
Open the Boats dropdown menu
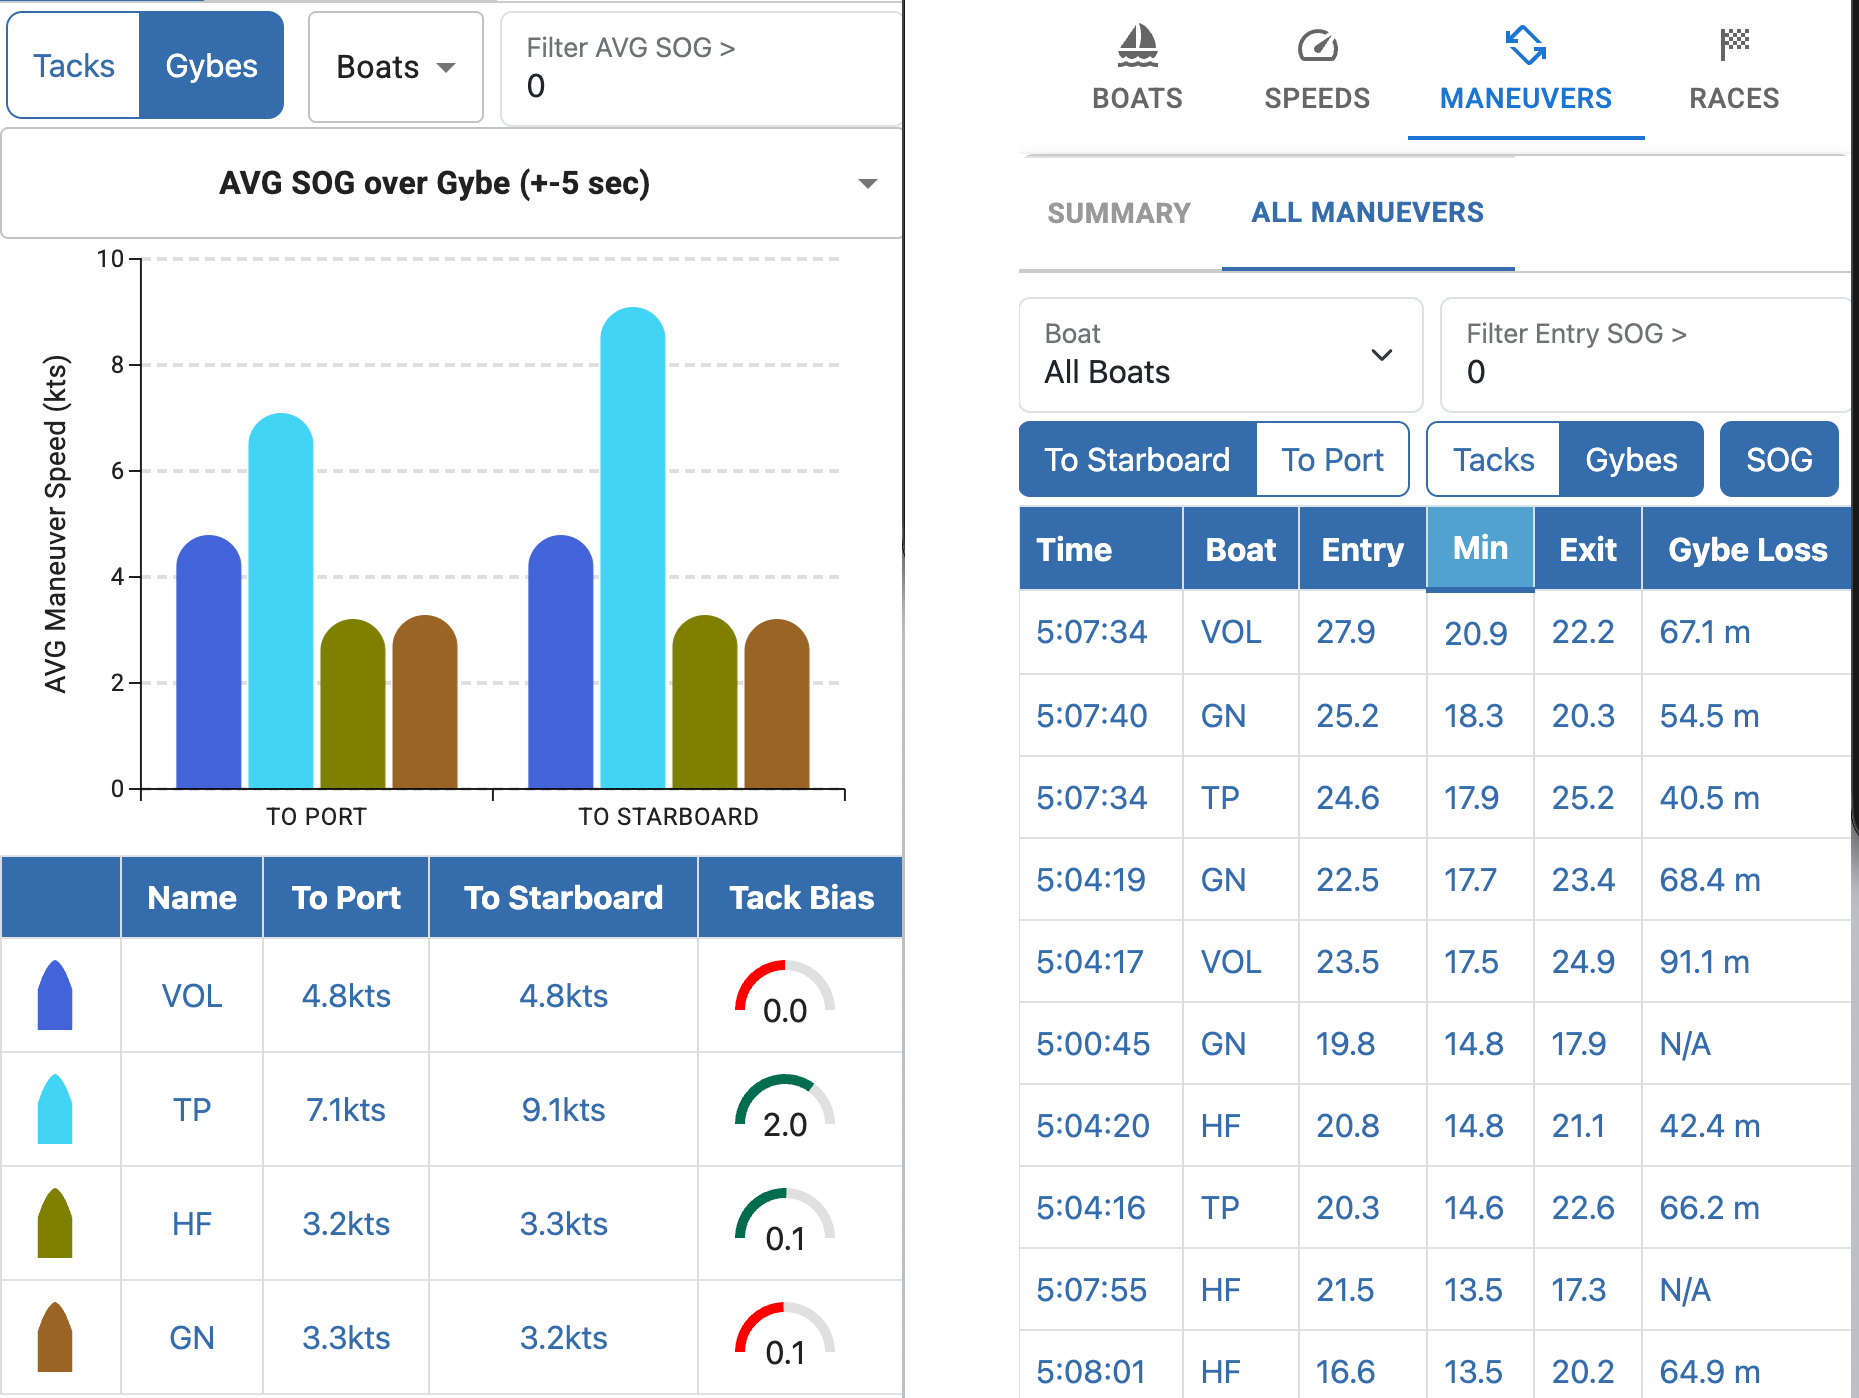coord(395,67)
